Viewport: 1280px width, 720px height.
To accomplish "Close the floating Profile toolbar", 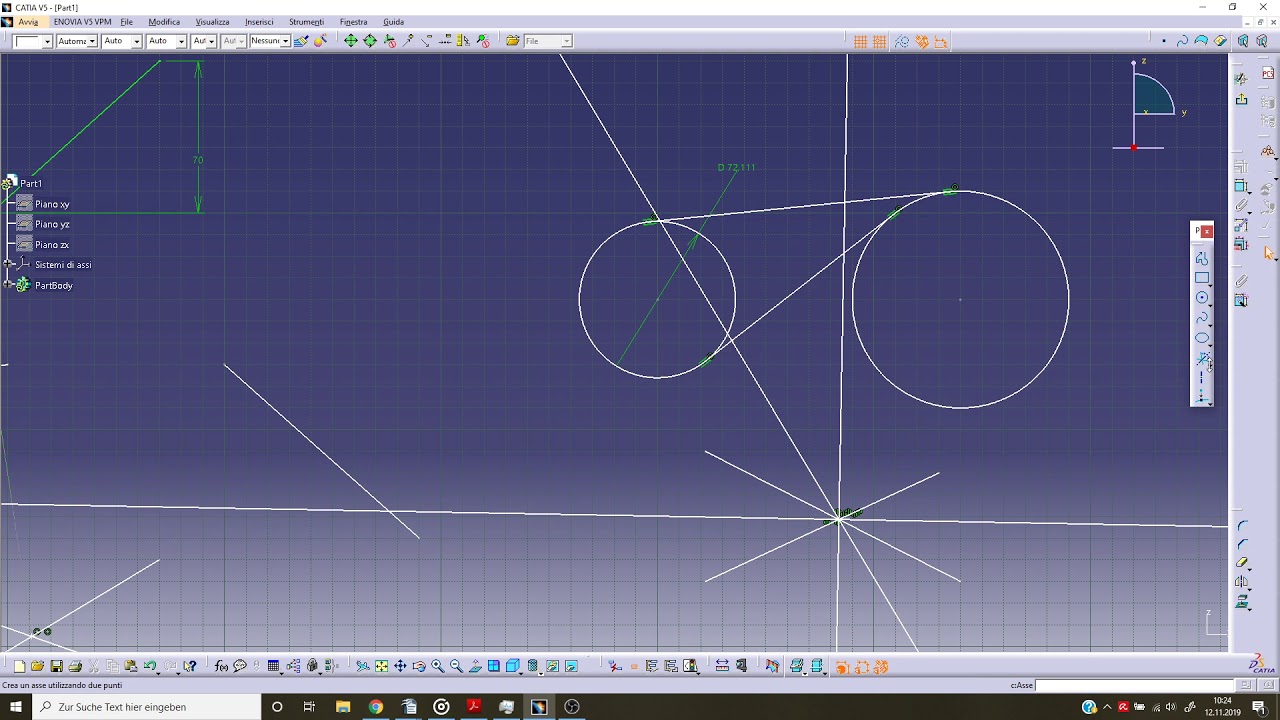I will 1207,231.
